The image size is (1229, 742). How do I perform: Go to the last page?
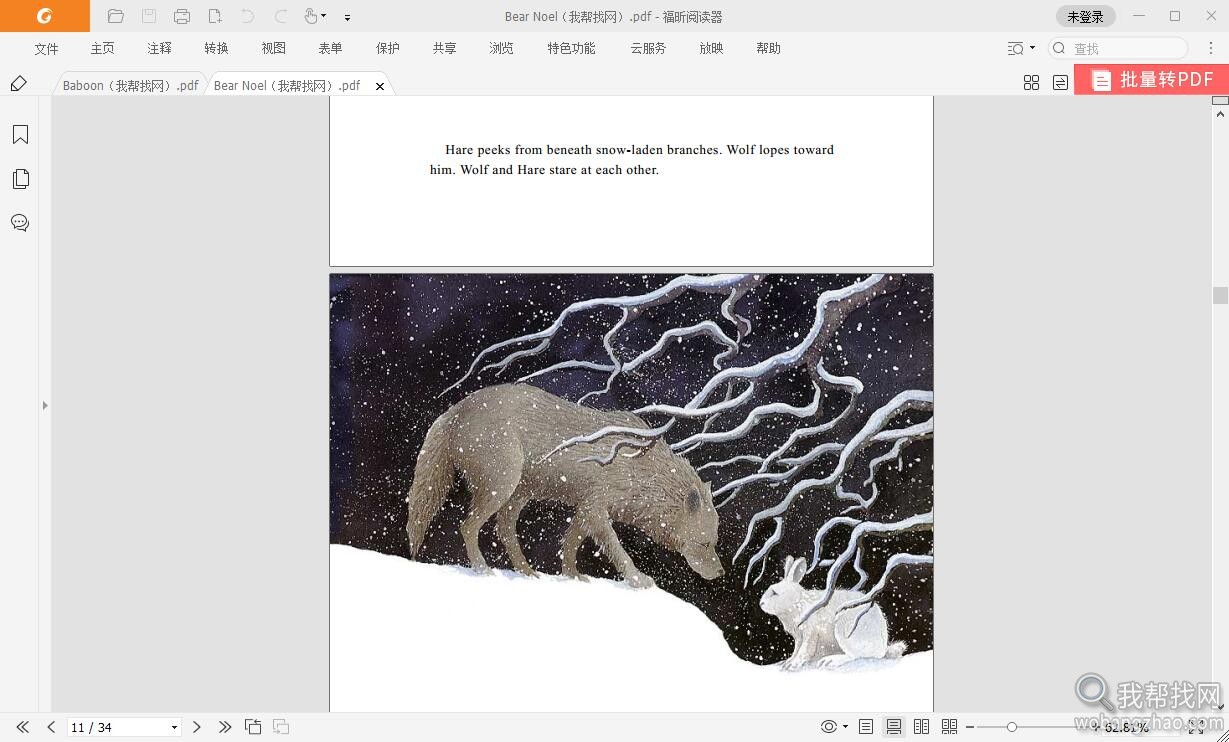point(225,727)
